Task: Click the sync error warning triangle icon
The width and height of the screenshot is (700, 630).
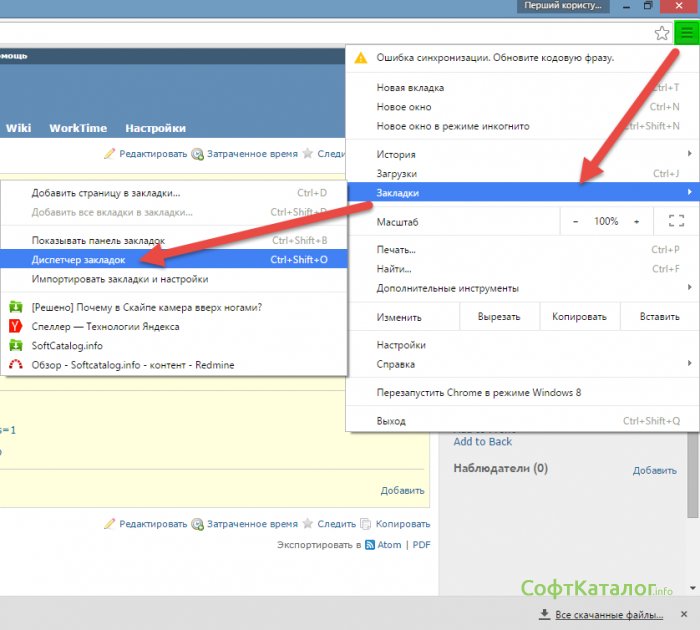Action: pyautogui.click(x=361, y=58)
